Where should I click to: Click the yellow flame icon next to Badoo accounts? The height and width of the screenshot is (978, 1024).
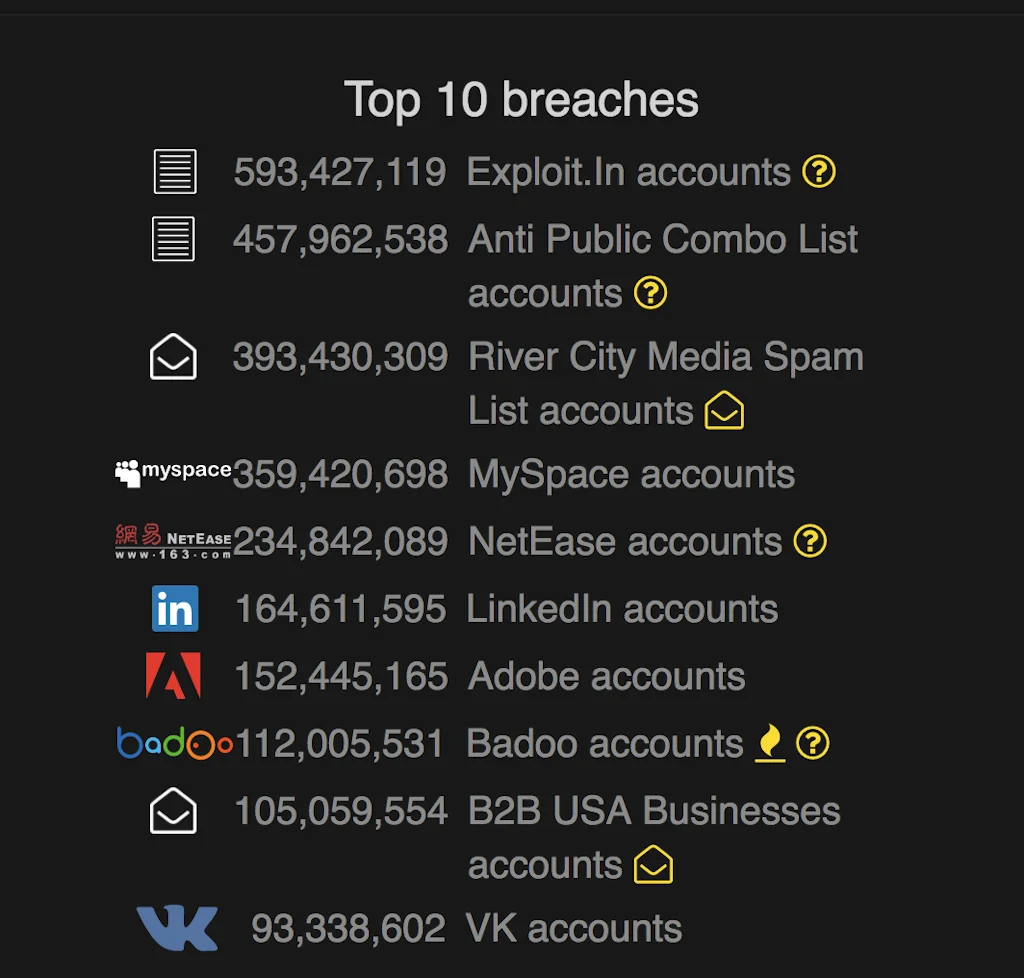click(x=768, y=743)
